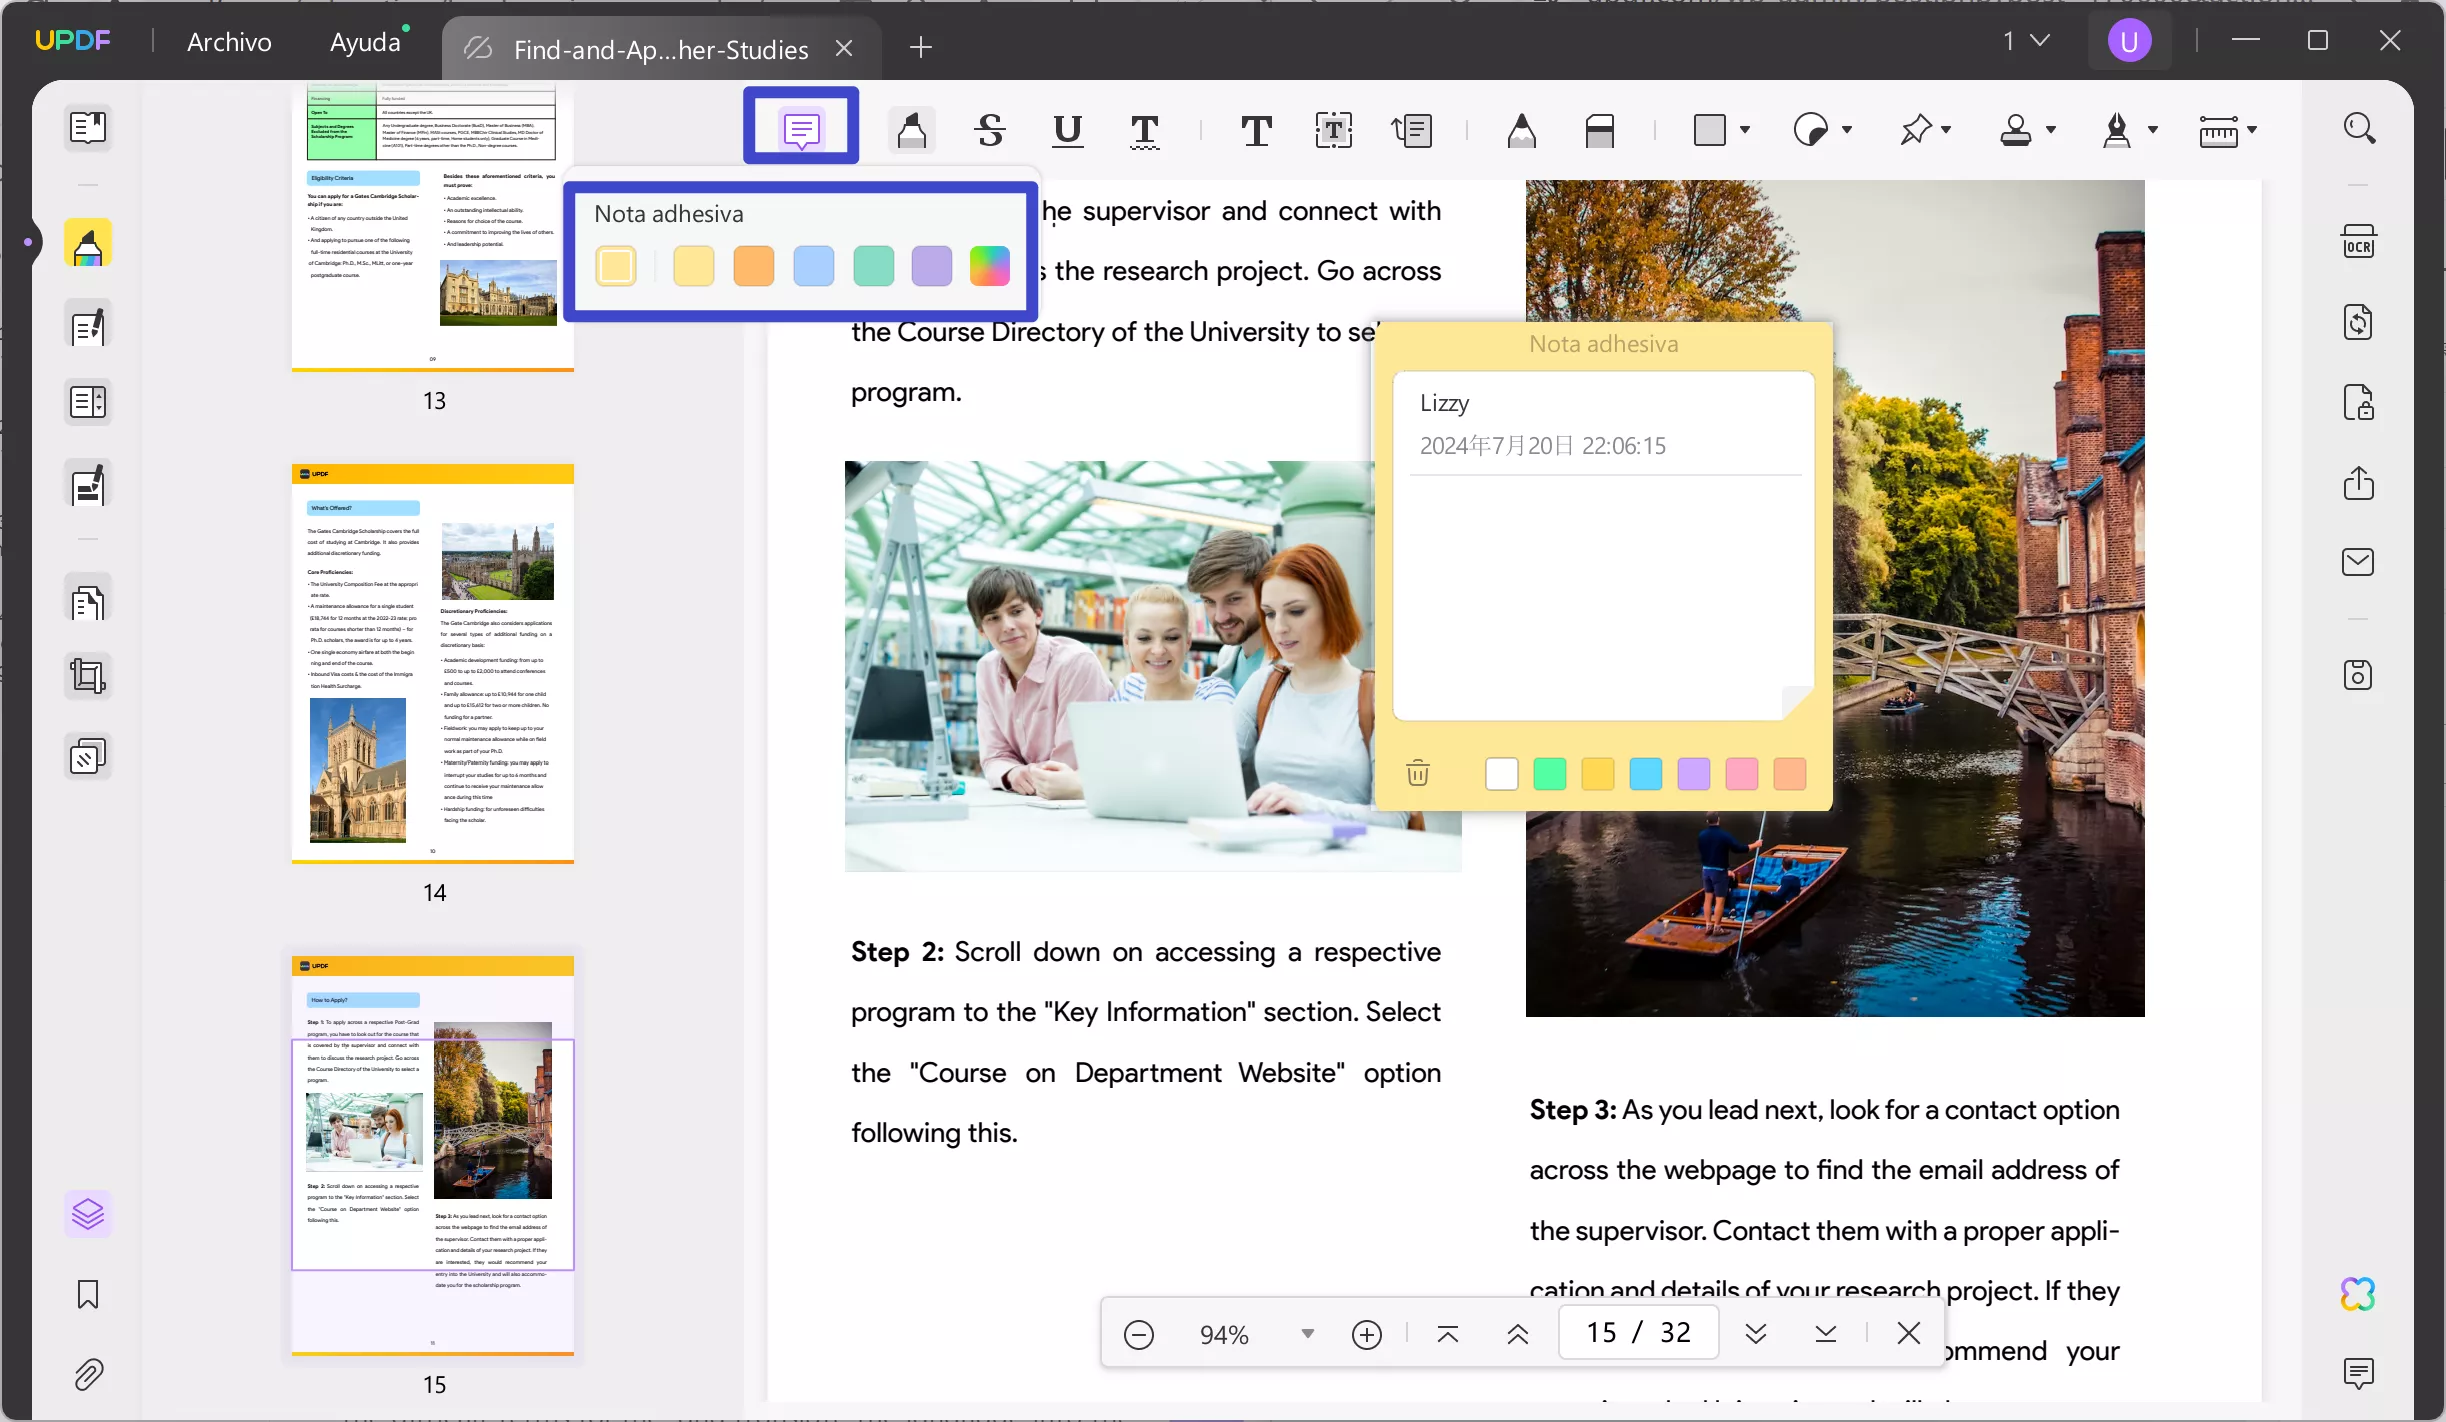2446x1422 pixels.
Task: Zoom in with the plus button
Action: 1366,1334
